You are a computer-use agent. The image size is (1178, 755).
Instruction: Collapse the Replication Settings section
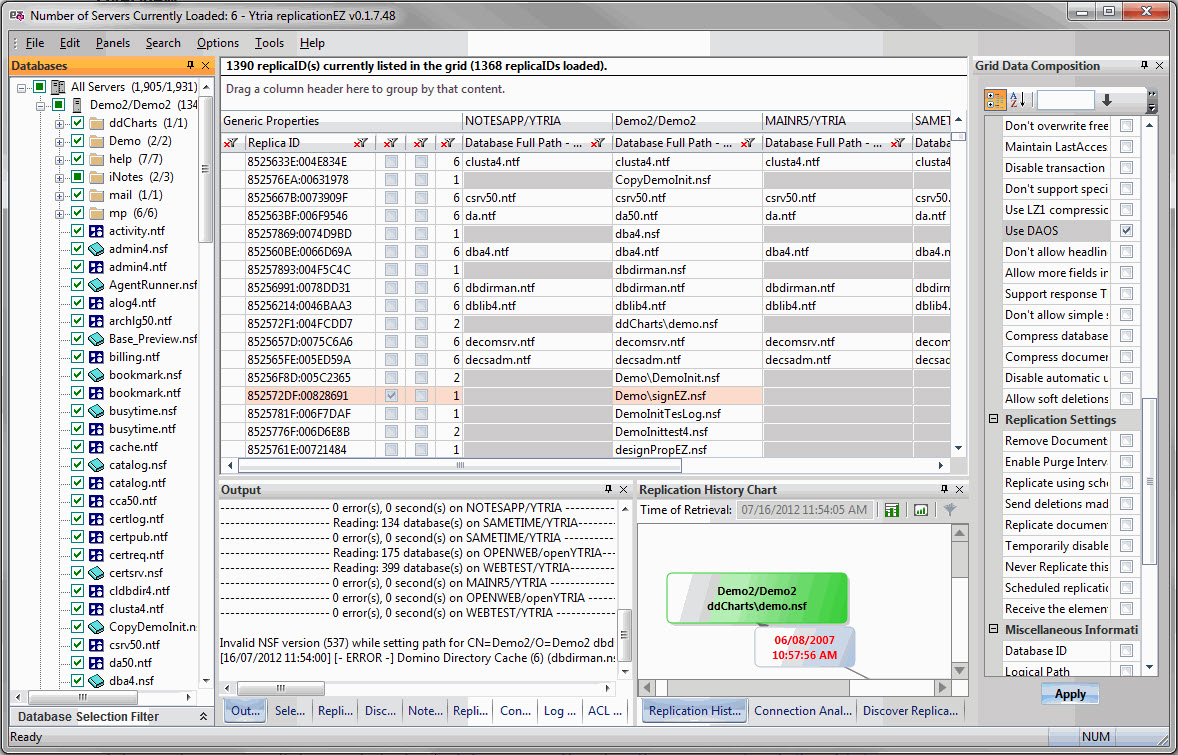pos(994,420)
